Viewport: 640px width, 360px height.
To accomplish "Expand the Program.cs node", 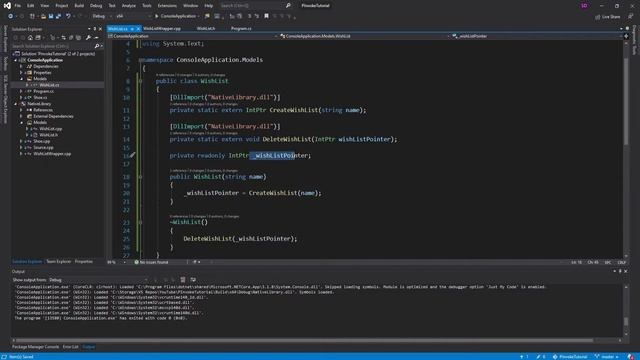I will (x=22, y=91).
